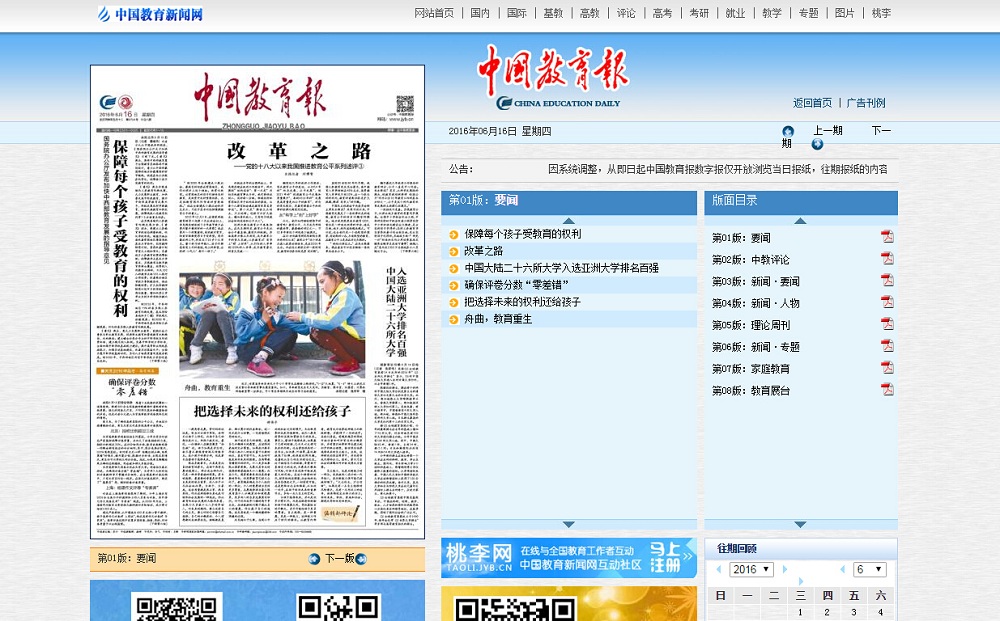The width and height of the screenshot is (1000, 621).
Task: Open 图片 in top navigation
Action: [x=844, y=13]
